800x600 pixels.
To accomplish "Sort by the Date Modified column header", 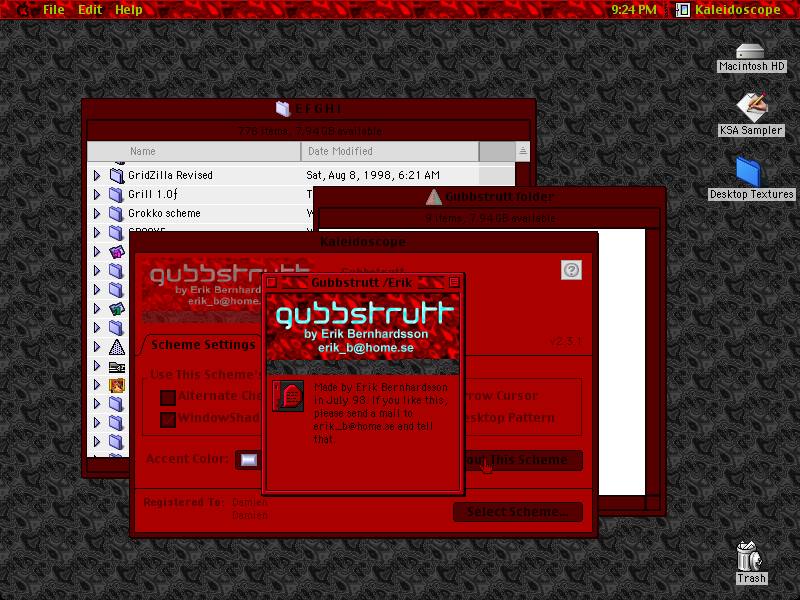I will tap(390, 152).
